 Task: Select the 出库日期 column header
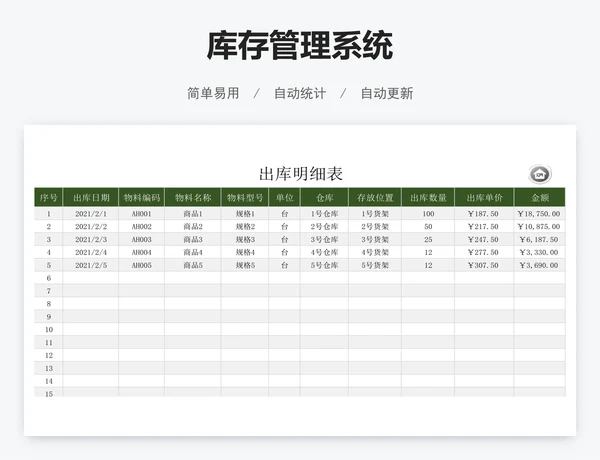(x=91, y=197)
